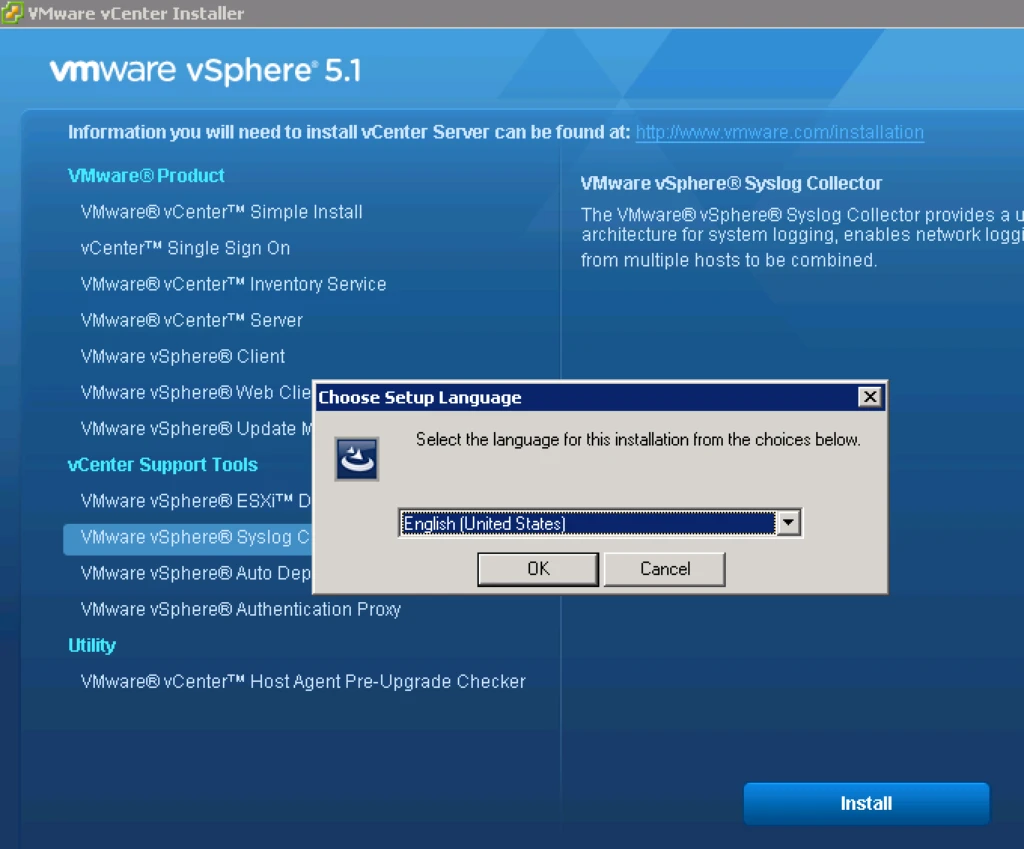This screenshot has height=849, width=1024.
Task: Select VMware vSphere Auto Deploy entry
Action: coord(196,573)
